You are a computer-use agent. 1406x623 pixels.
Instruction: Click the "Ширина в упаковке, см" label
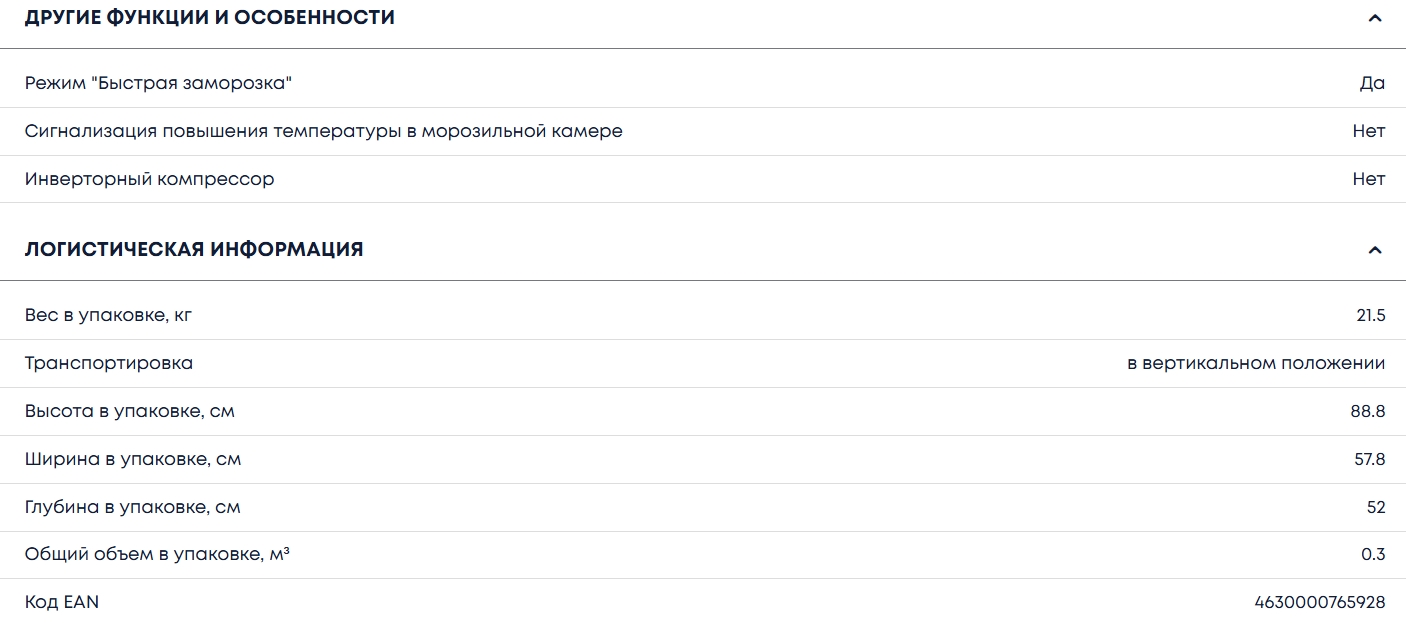click(x=133, y=459)
